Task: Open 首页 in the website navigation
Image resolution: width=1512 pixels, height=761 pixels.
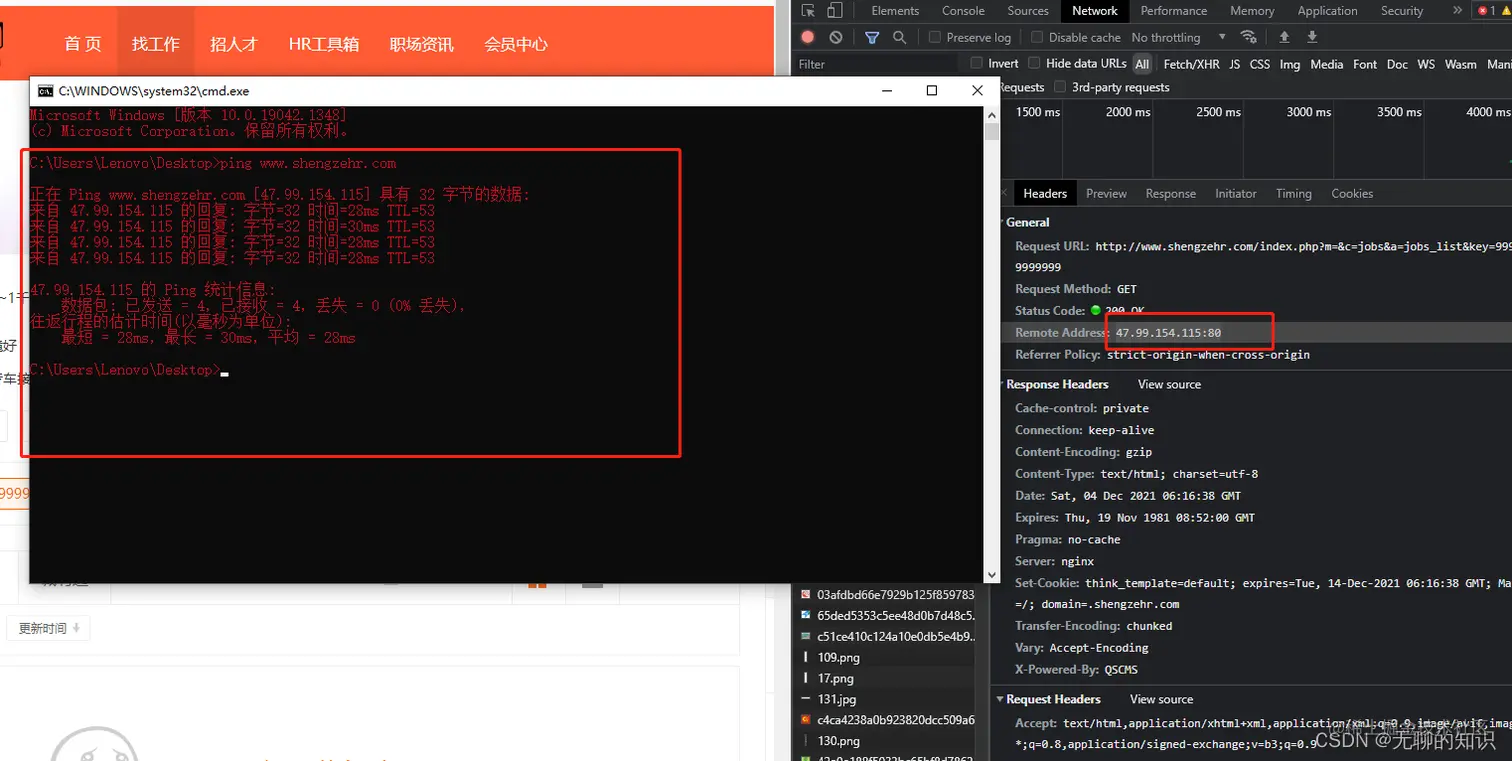Action: [83, 44]
